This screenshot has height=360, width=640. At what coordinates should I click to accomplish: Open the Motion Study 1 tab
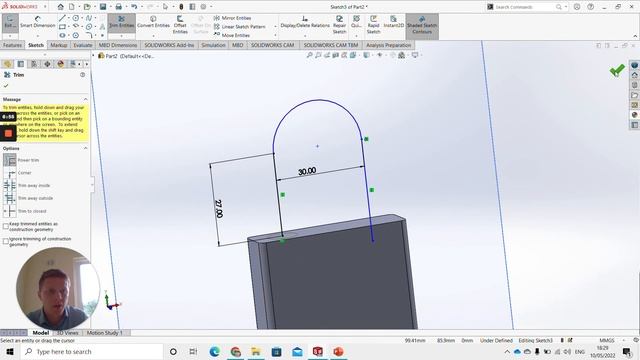coord(104,333)
